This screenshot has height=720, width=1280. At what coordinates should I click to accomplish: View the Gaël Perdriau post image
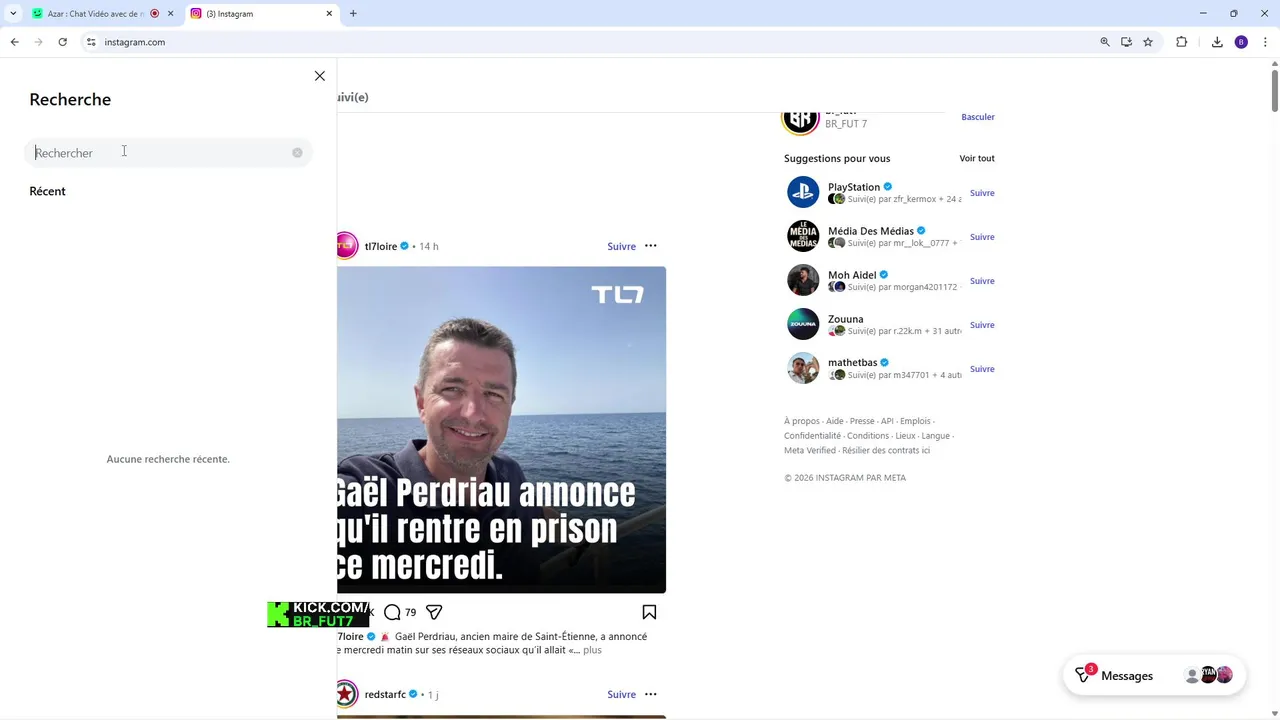(x=501, y=429)
